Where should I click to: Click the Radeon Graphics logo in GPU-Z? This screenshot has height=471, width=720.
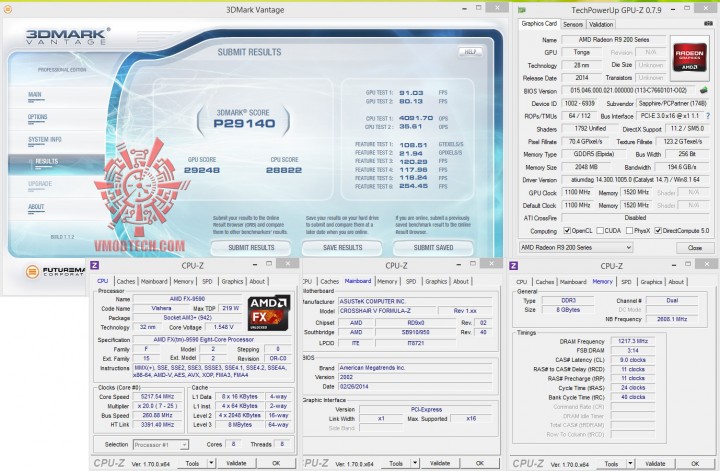689,57
